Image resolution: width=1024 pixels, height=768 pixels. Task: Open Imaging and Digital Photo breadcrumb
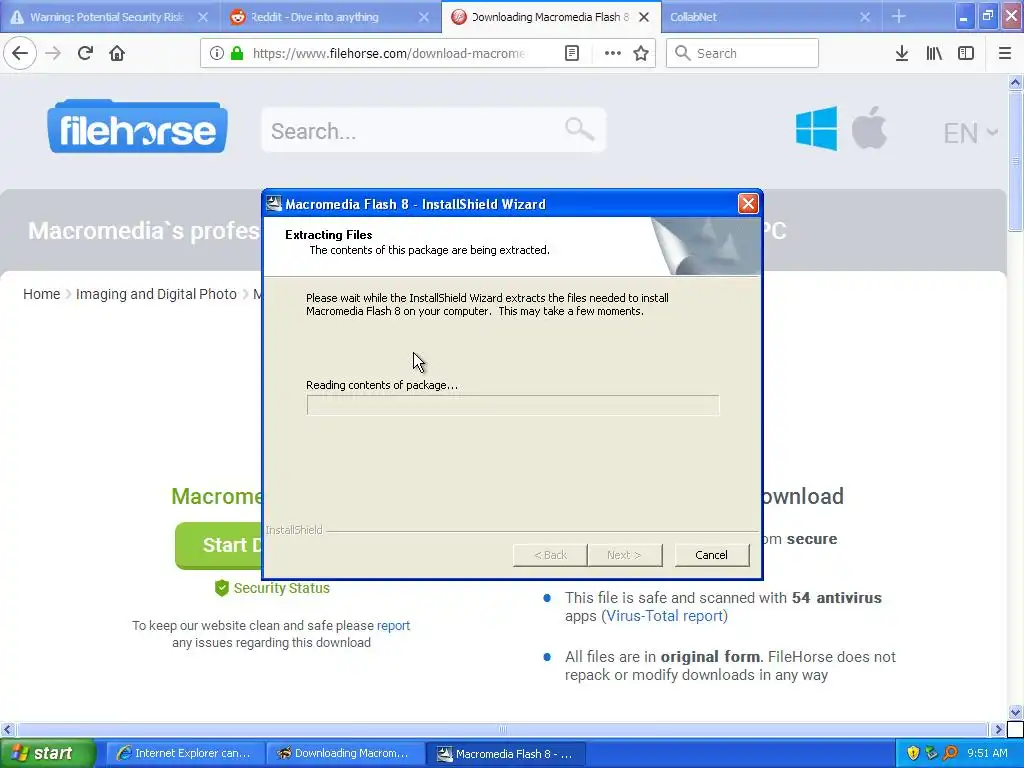click(x=156, y=294)
